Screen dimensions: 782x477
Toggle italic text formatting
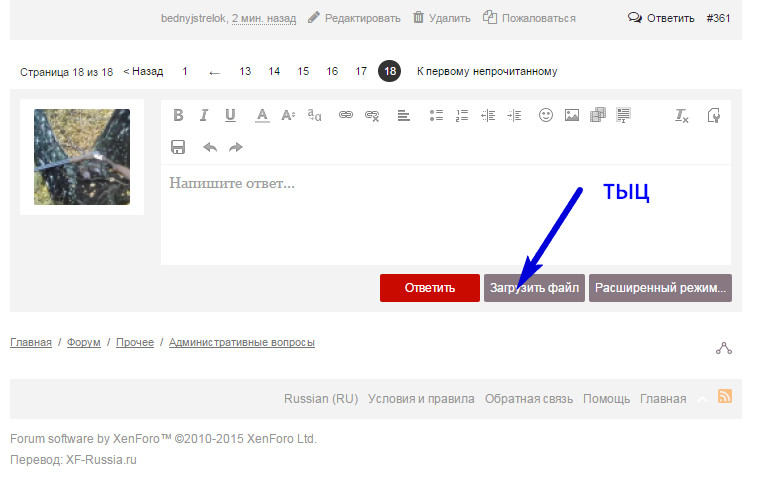tap(203, 115)
